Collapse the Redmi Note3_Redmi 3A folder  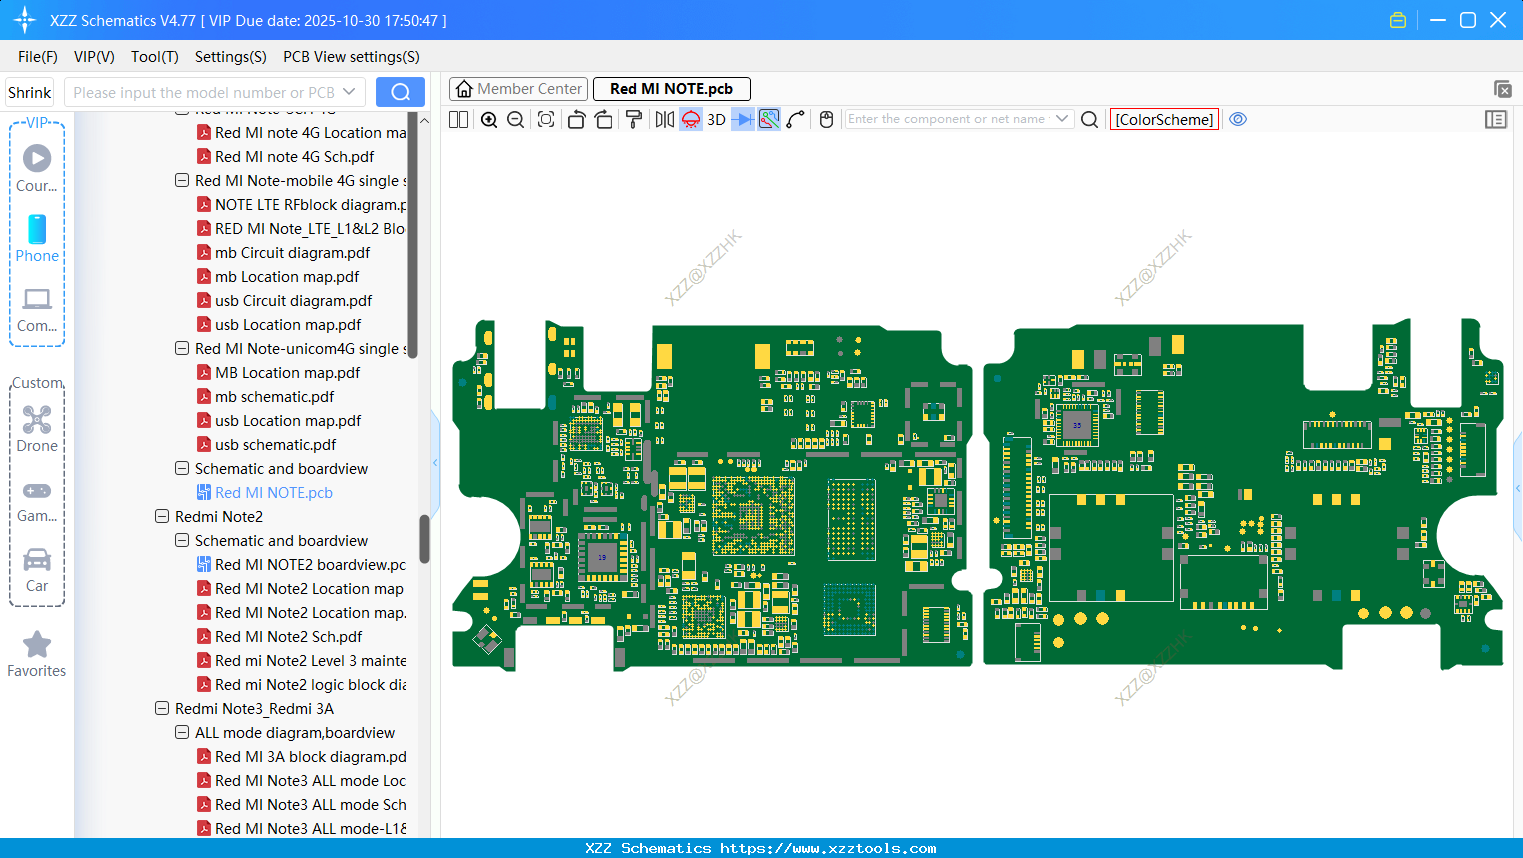(162, 709)
